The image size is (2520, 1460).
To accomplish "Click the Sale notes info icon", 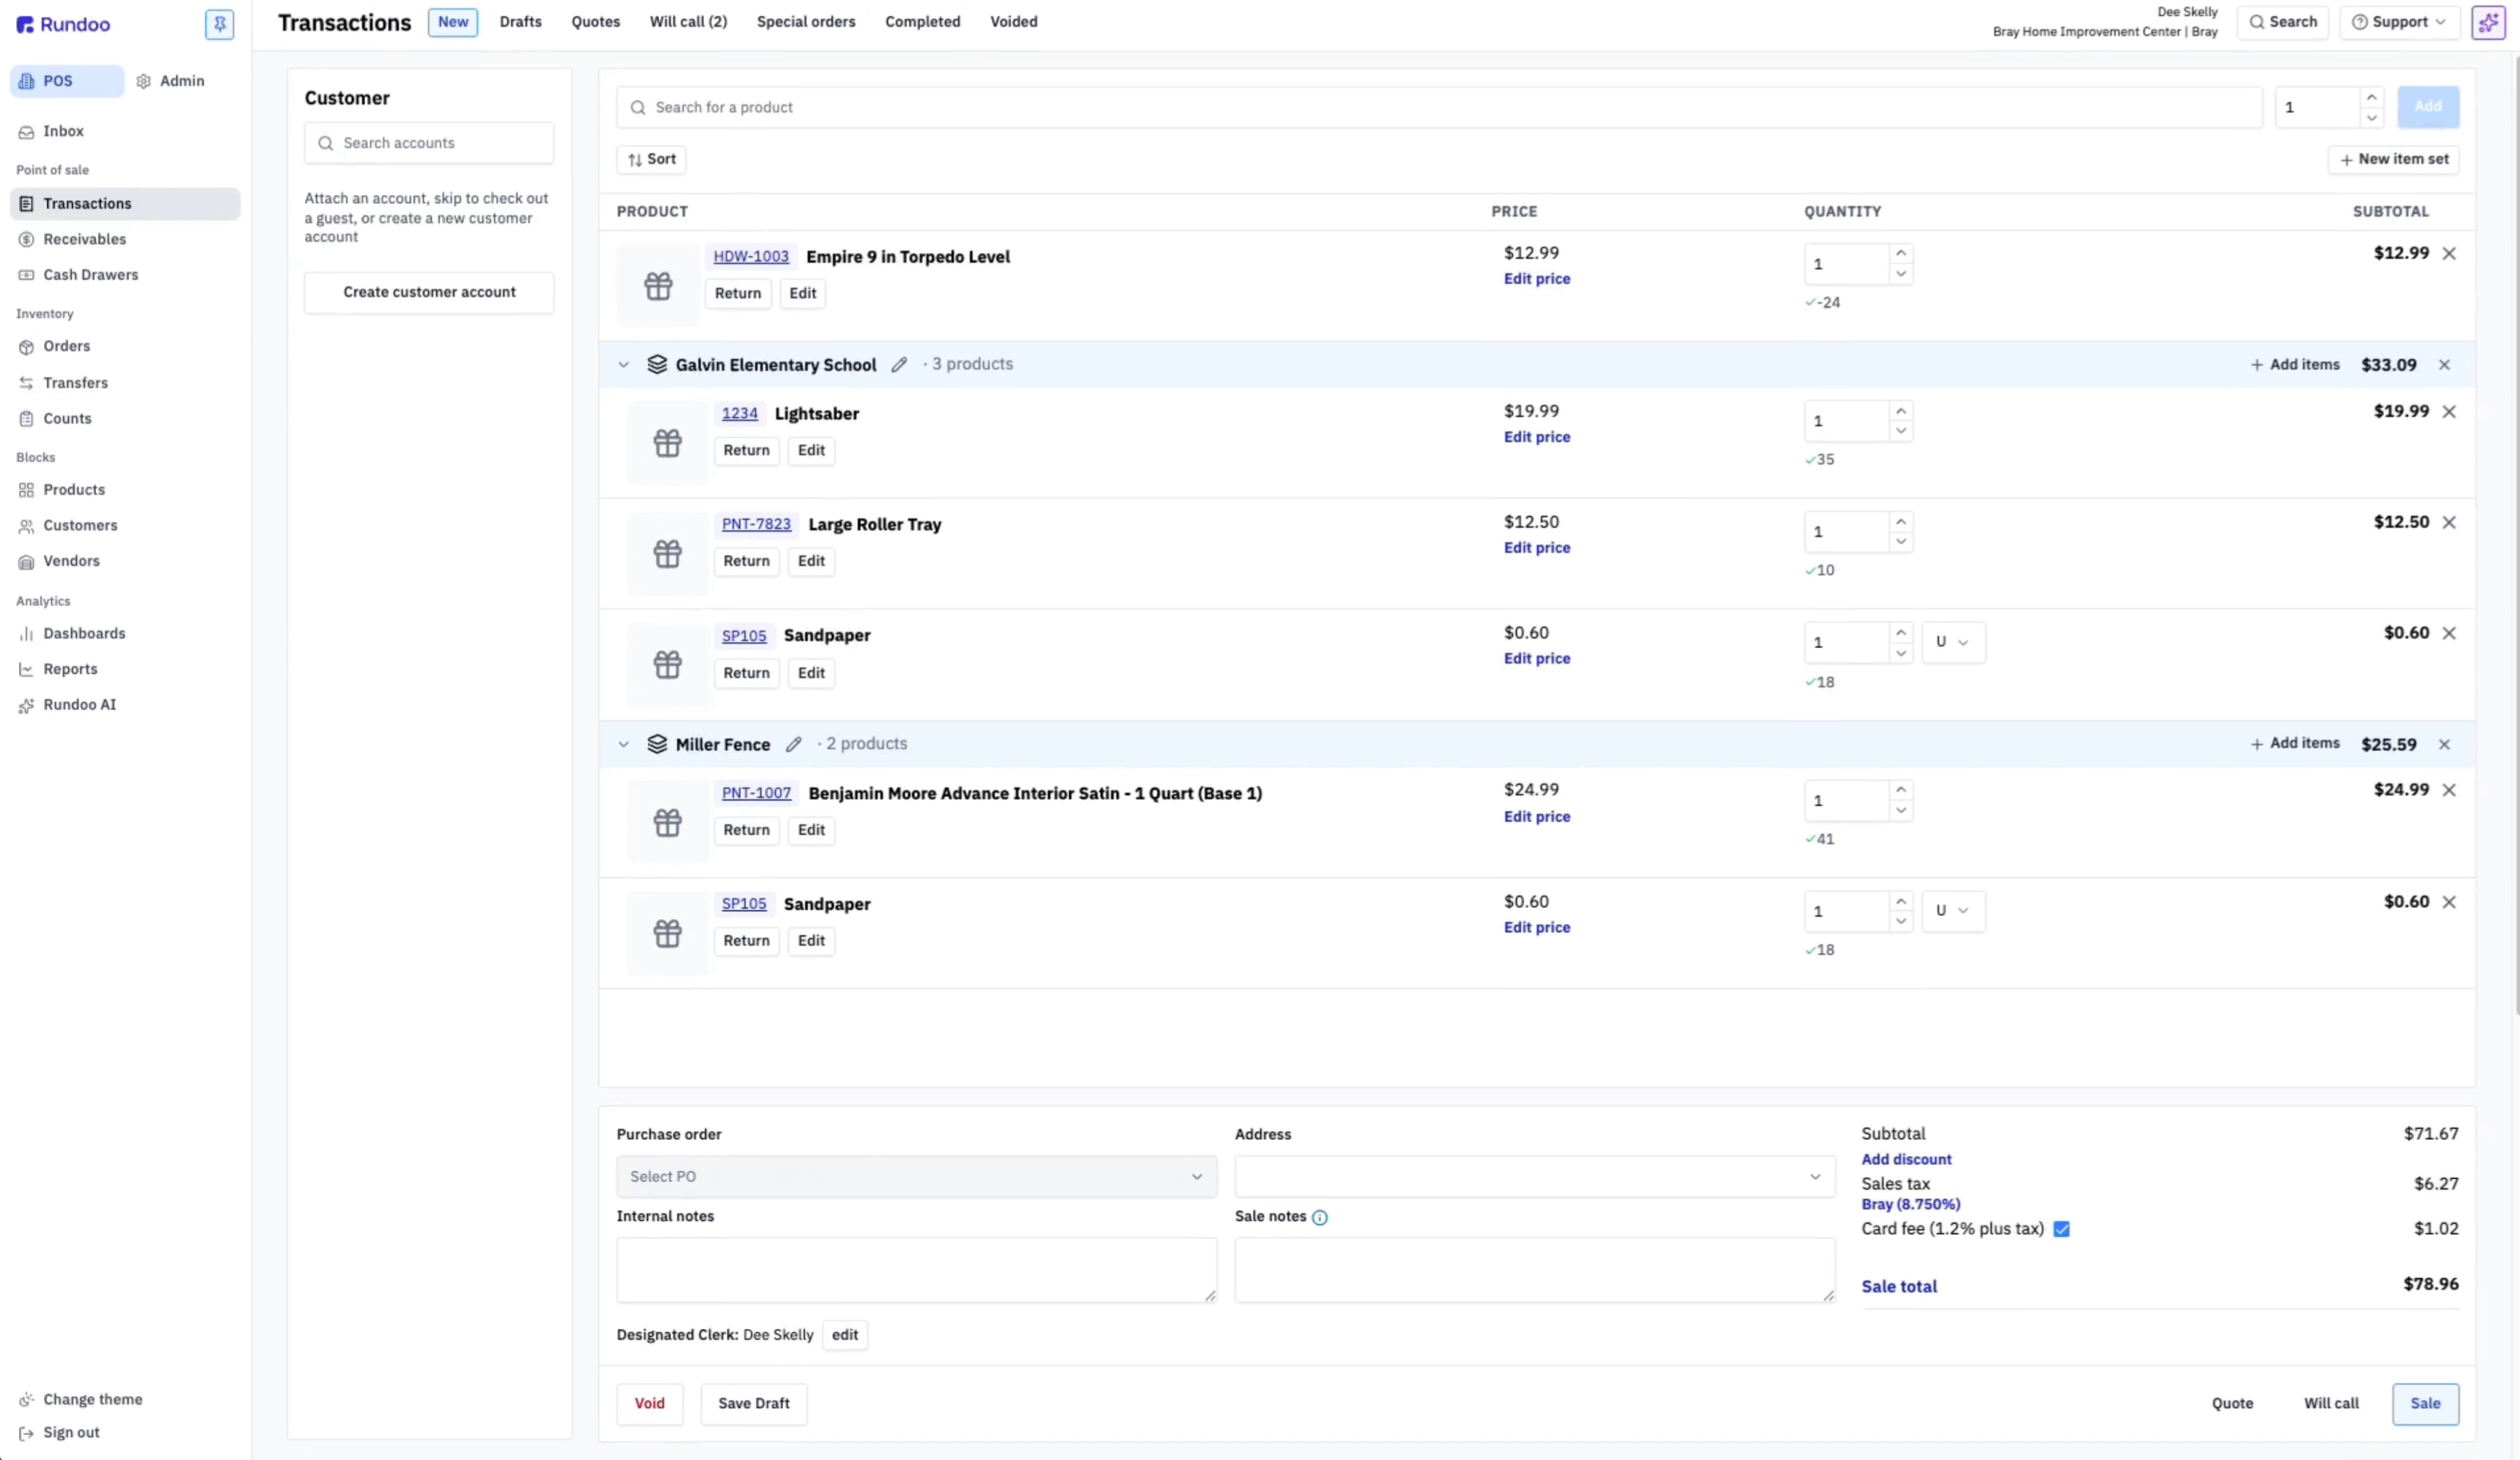I will (x=1319, y=1217).
